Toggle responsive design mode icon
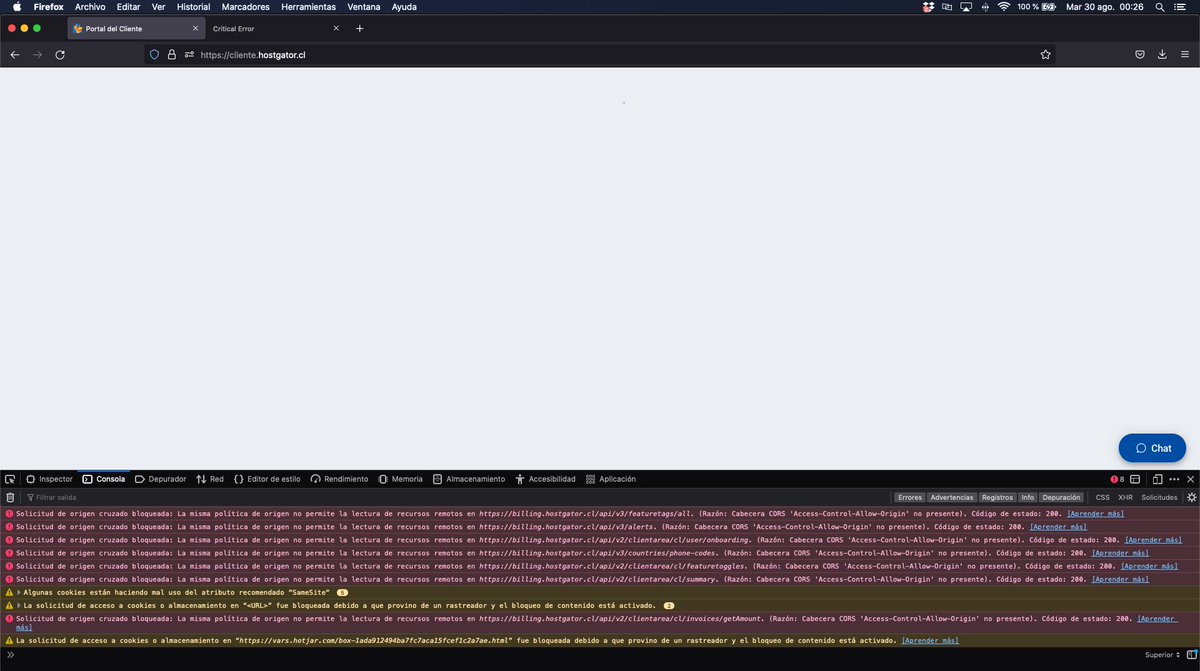The image size is (1200, 671). pos(1156,479)
